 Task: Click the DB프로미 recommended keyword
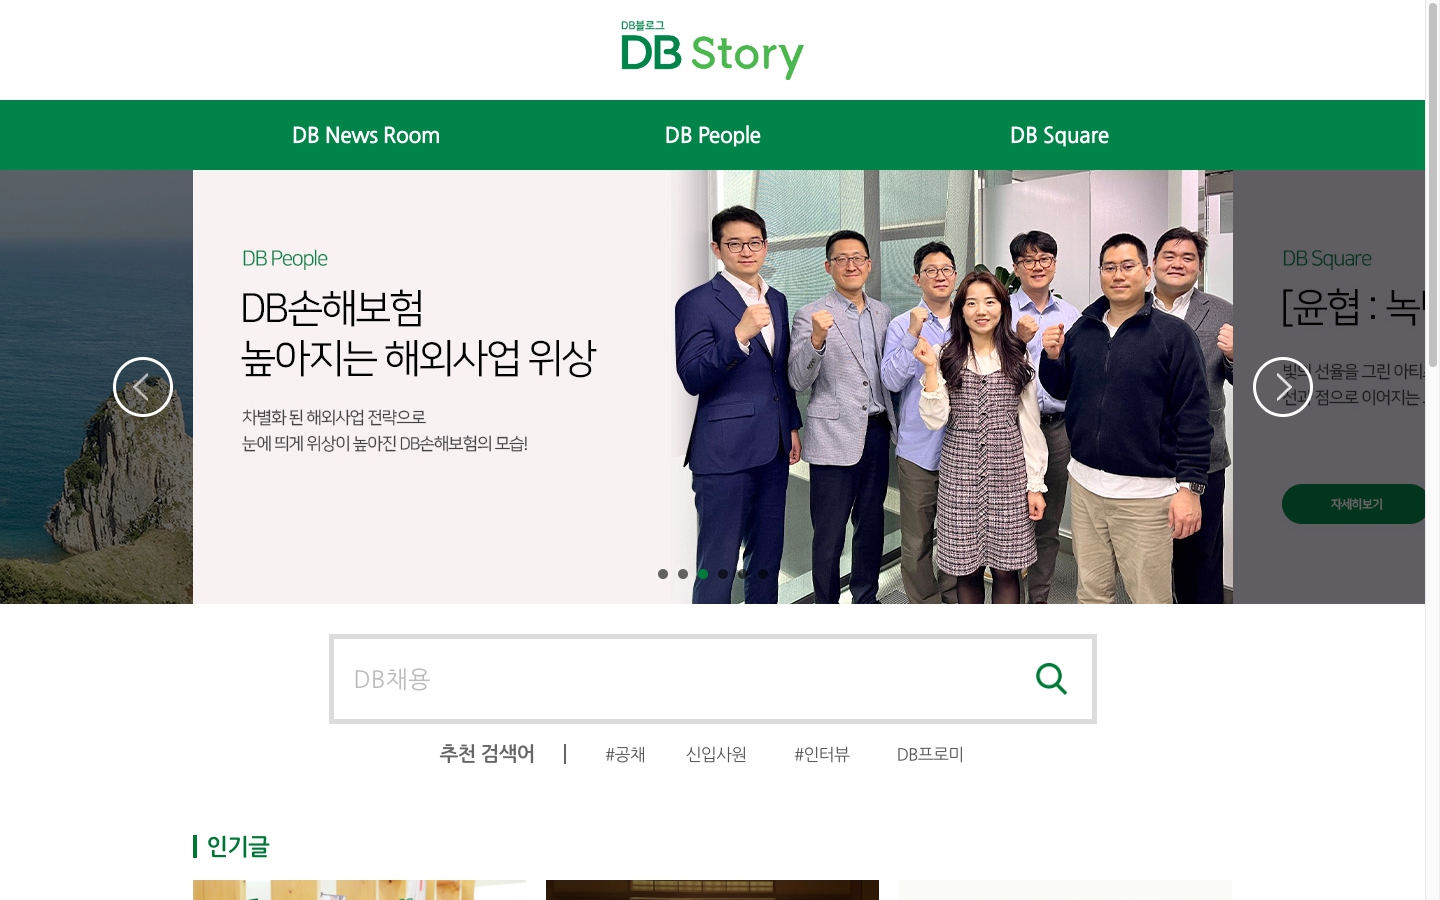930,754
